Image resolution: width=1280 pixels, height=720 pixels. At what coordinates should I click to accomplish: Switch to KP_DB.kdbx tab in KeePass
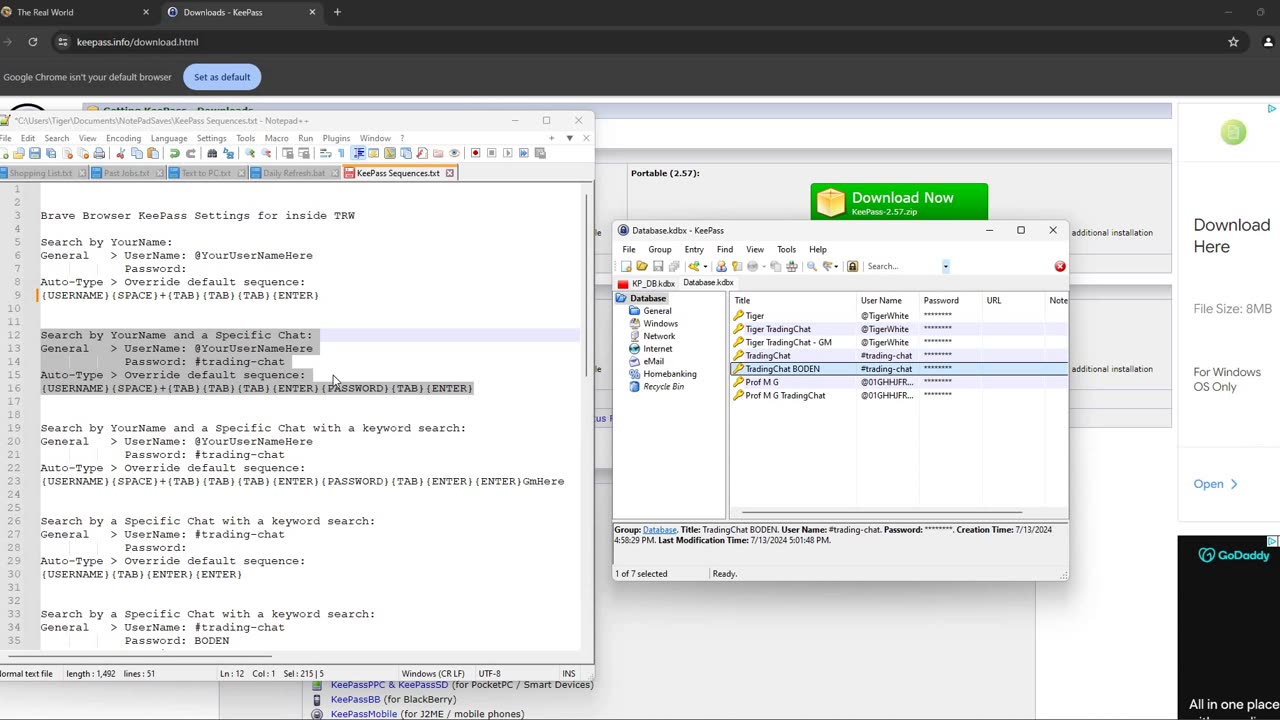coord(647,283)
